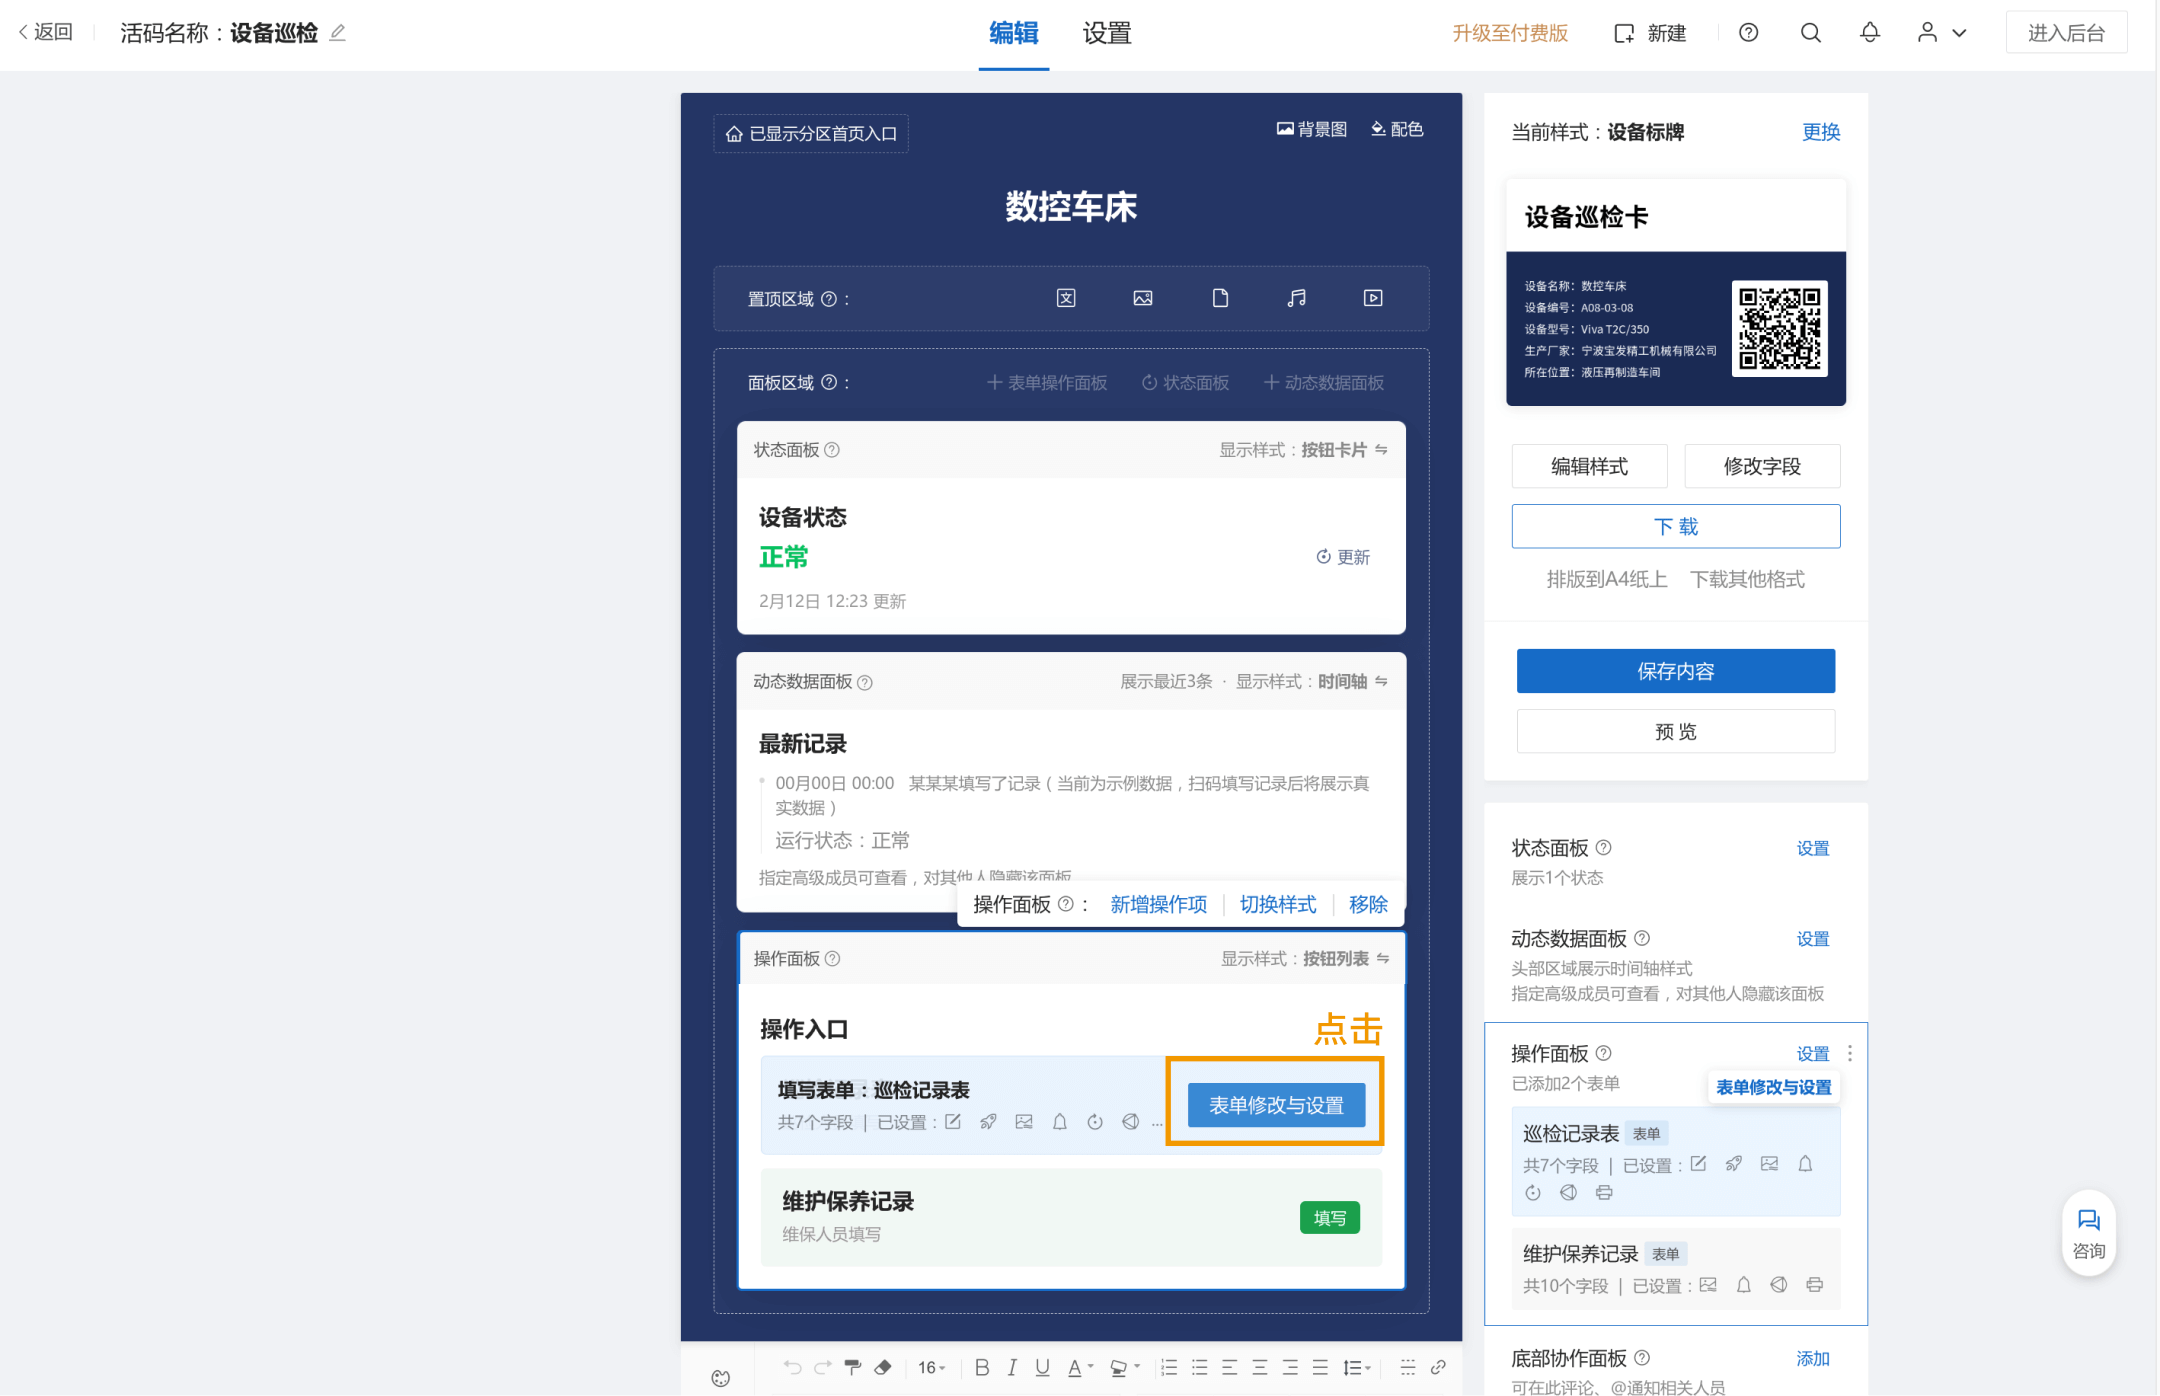Click the format painter in editor toolbar
This screenshot has height=1396, width=2160.
click(852, 1367)
